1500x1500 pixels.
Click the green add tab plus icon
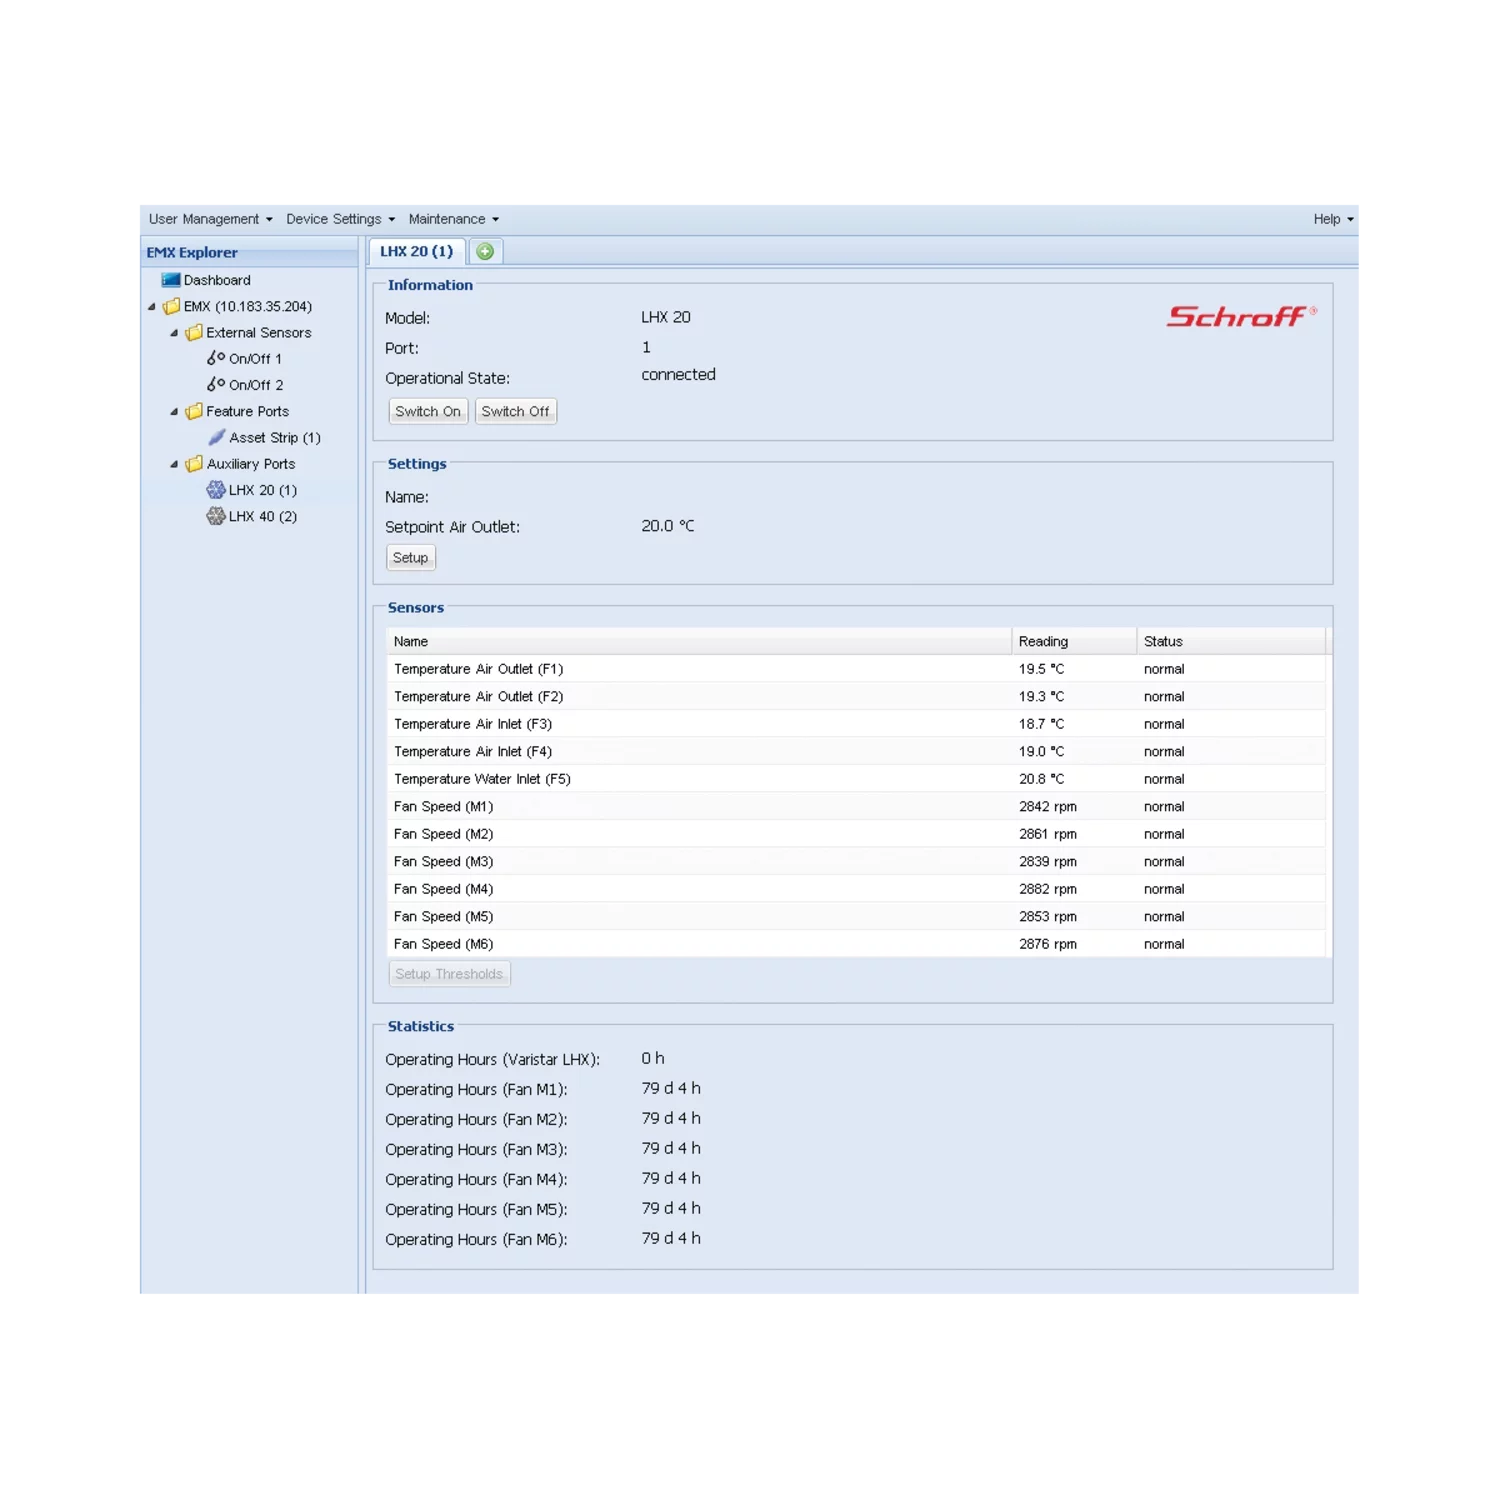point(485,252)
